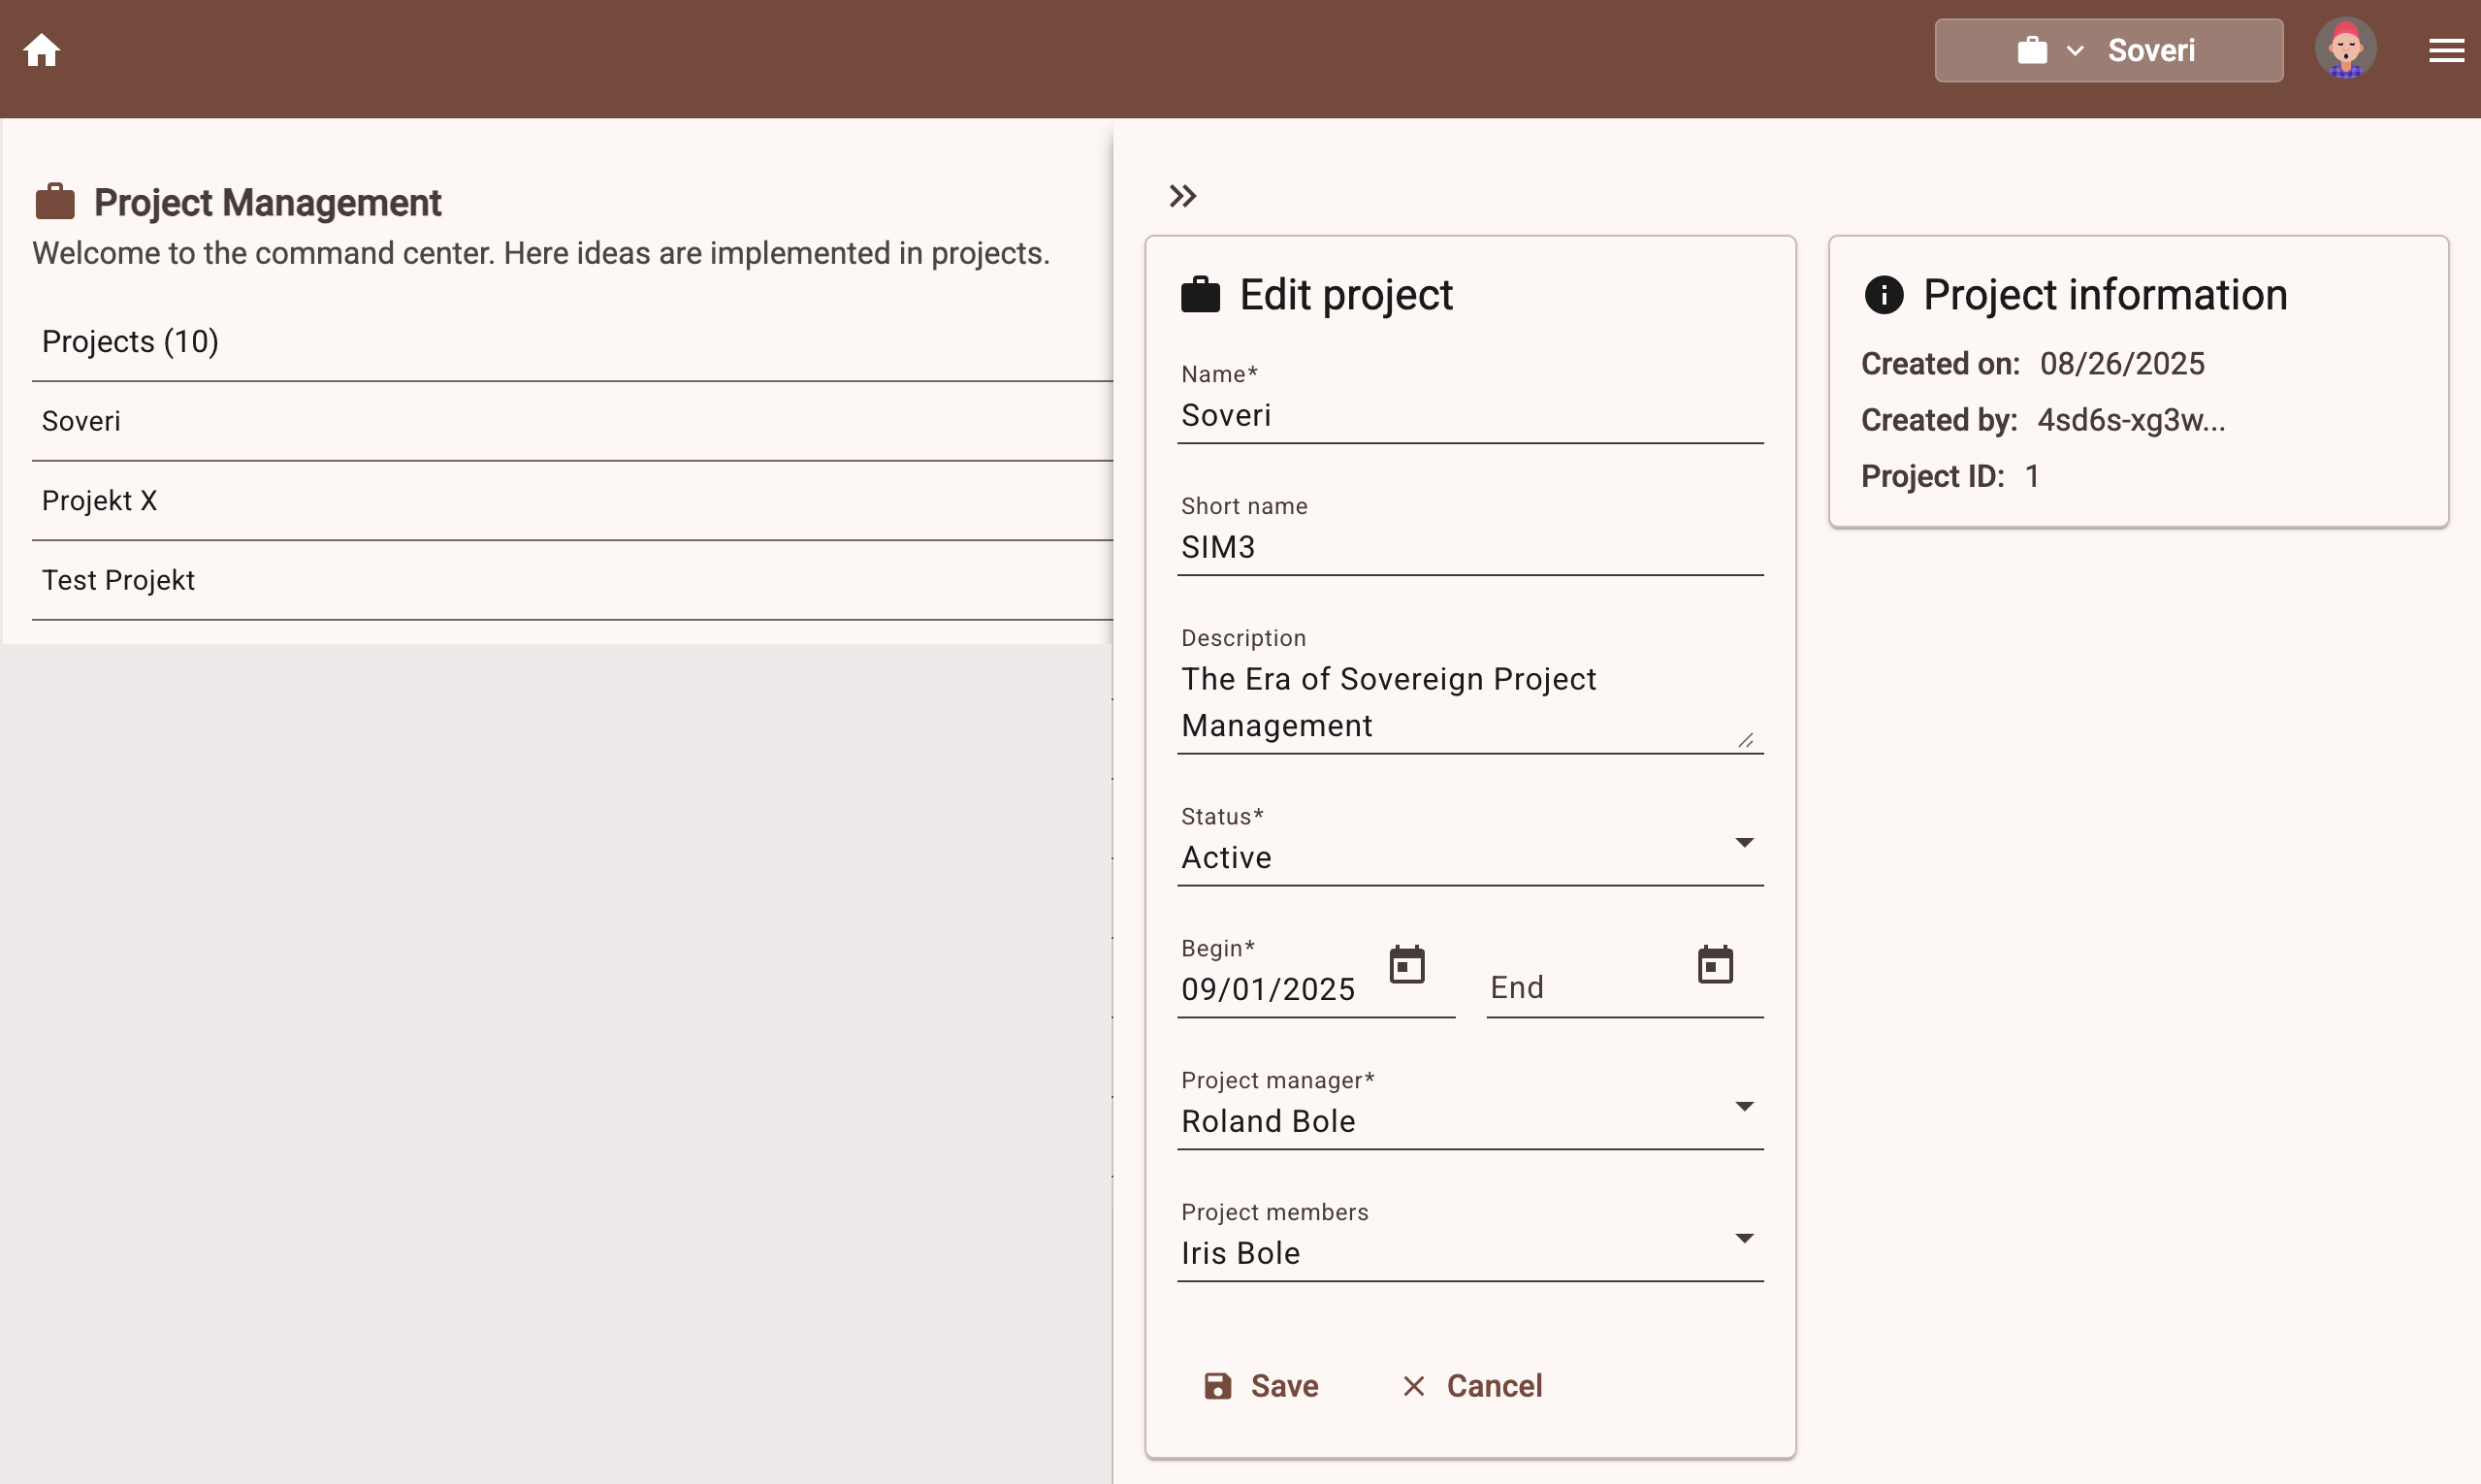Expand the Project manager dropdown
The height and width of the screenshot is (1484, 2481).
tap(1743, 1107)
